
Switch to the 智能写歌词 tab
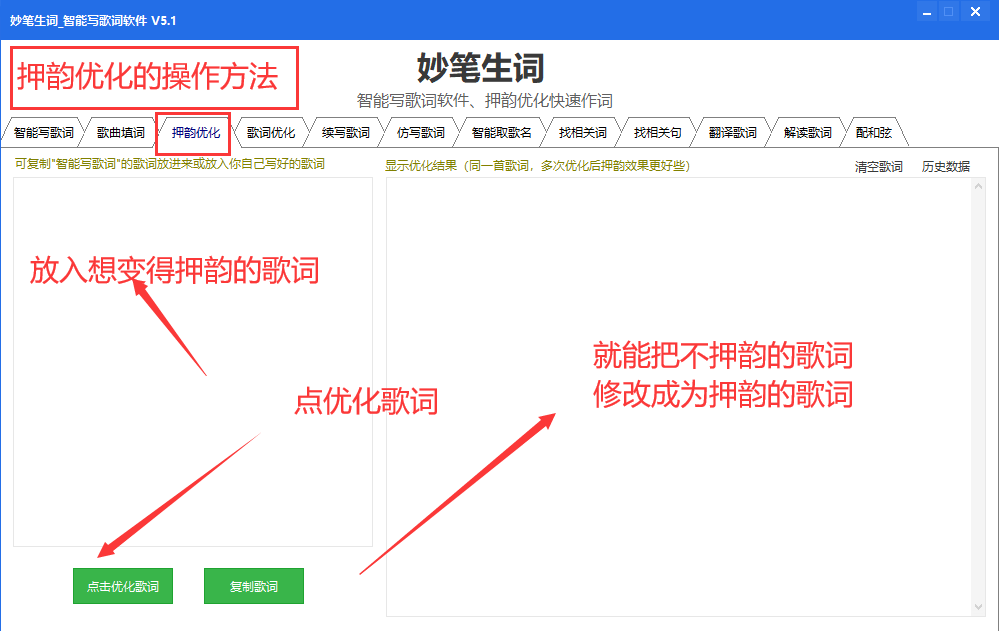click(43, 133)
